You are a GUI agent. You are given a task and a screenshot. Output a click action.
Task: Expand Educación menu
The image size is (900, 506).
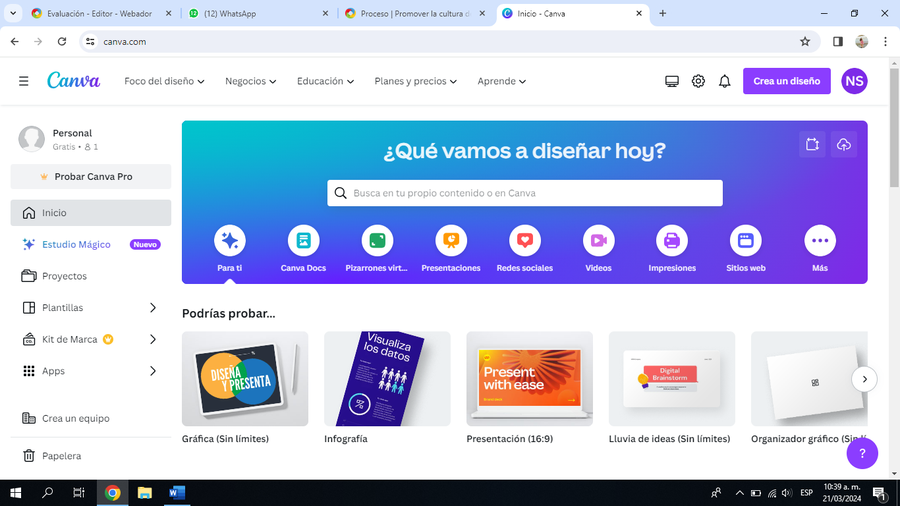[325, 81]
